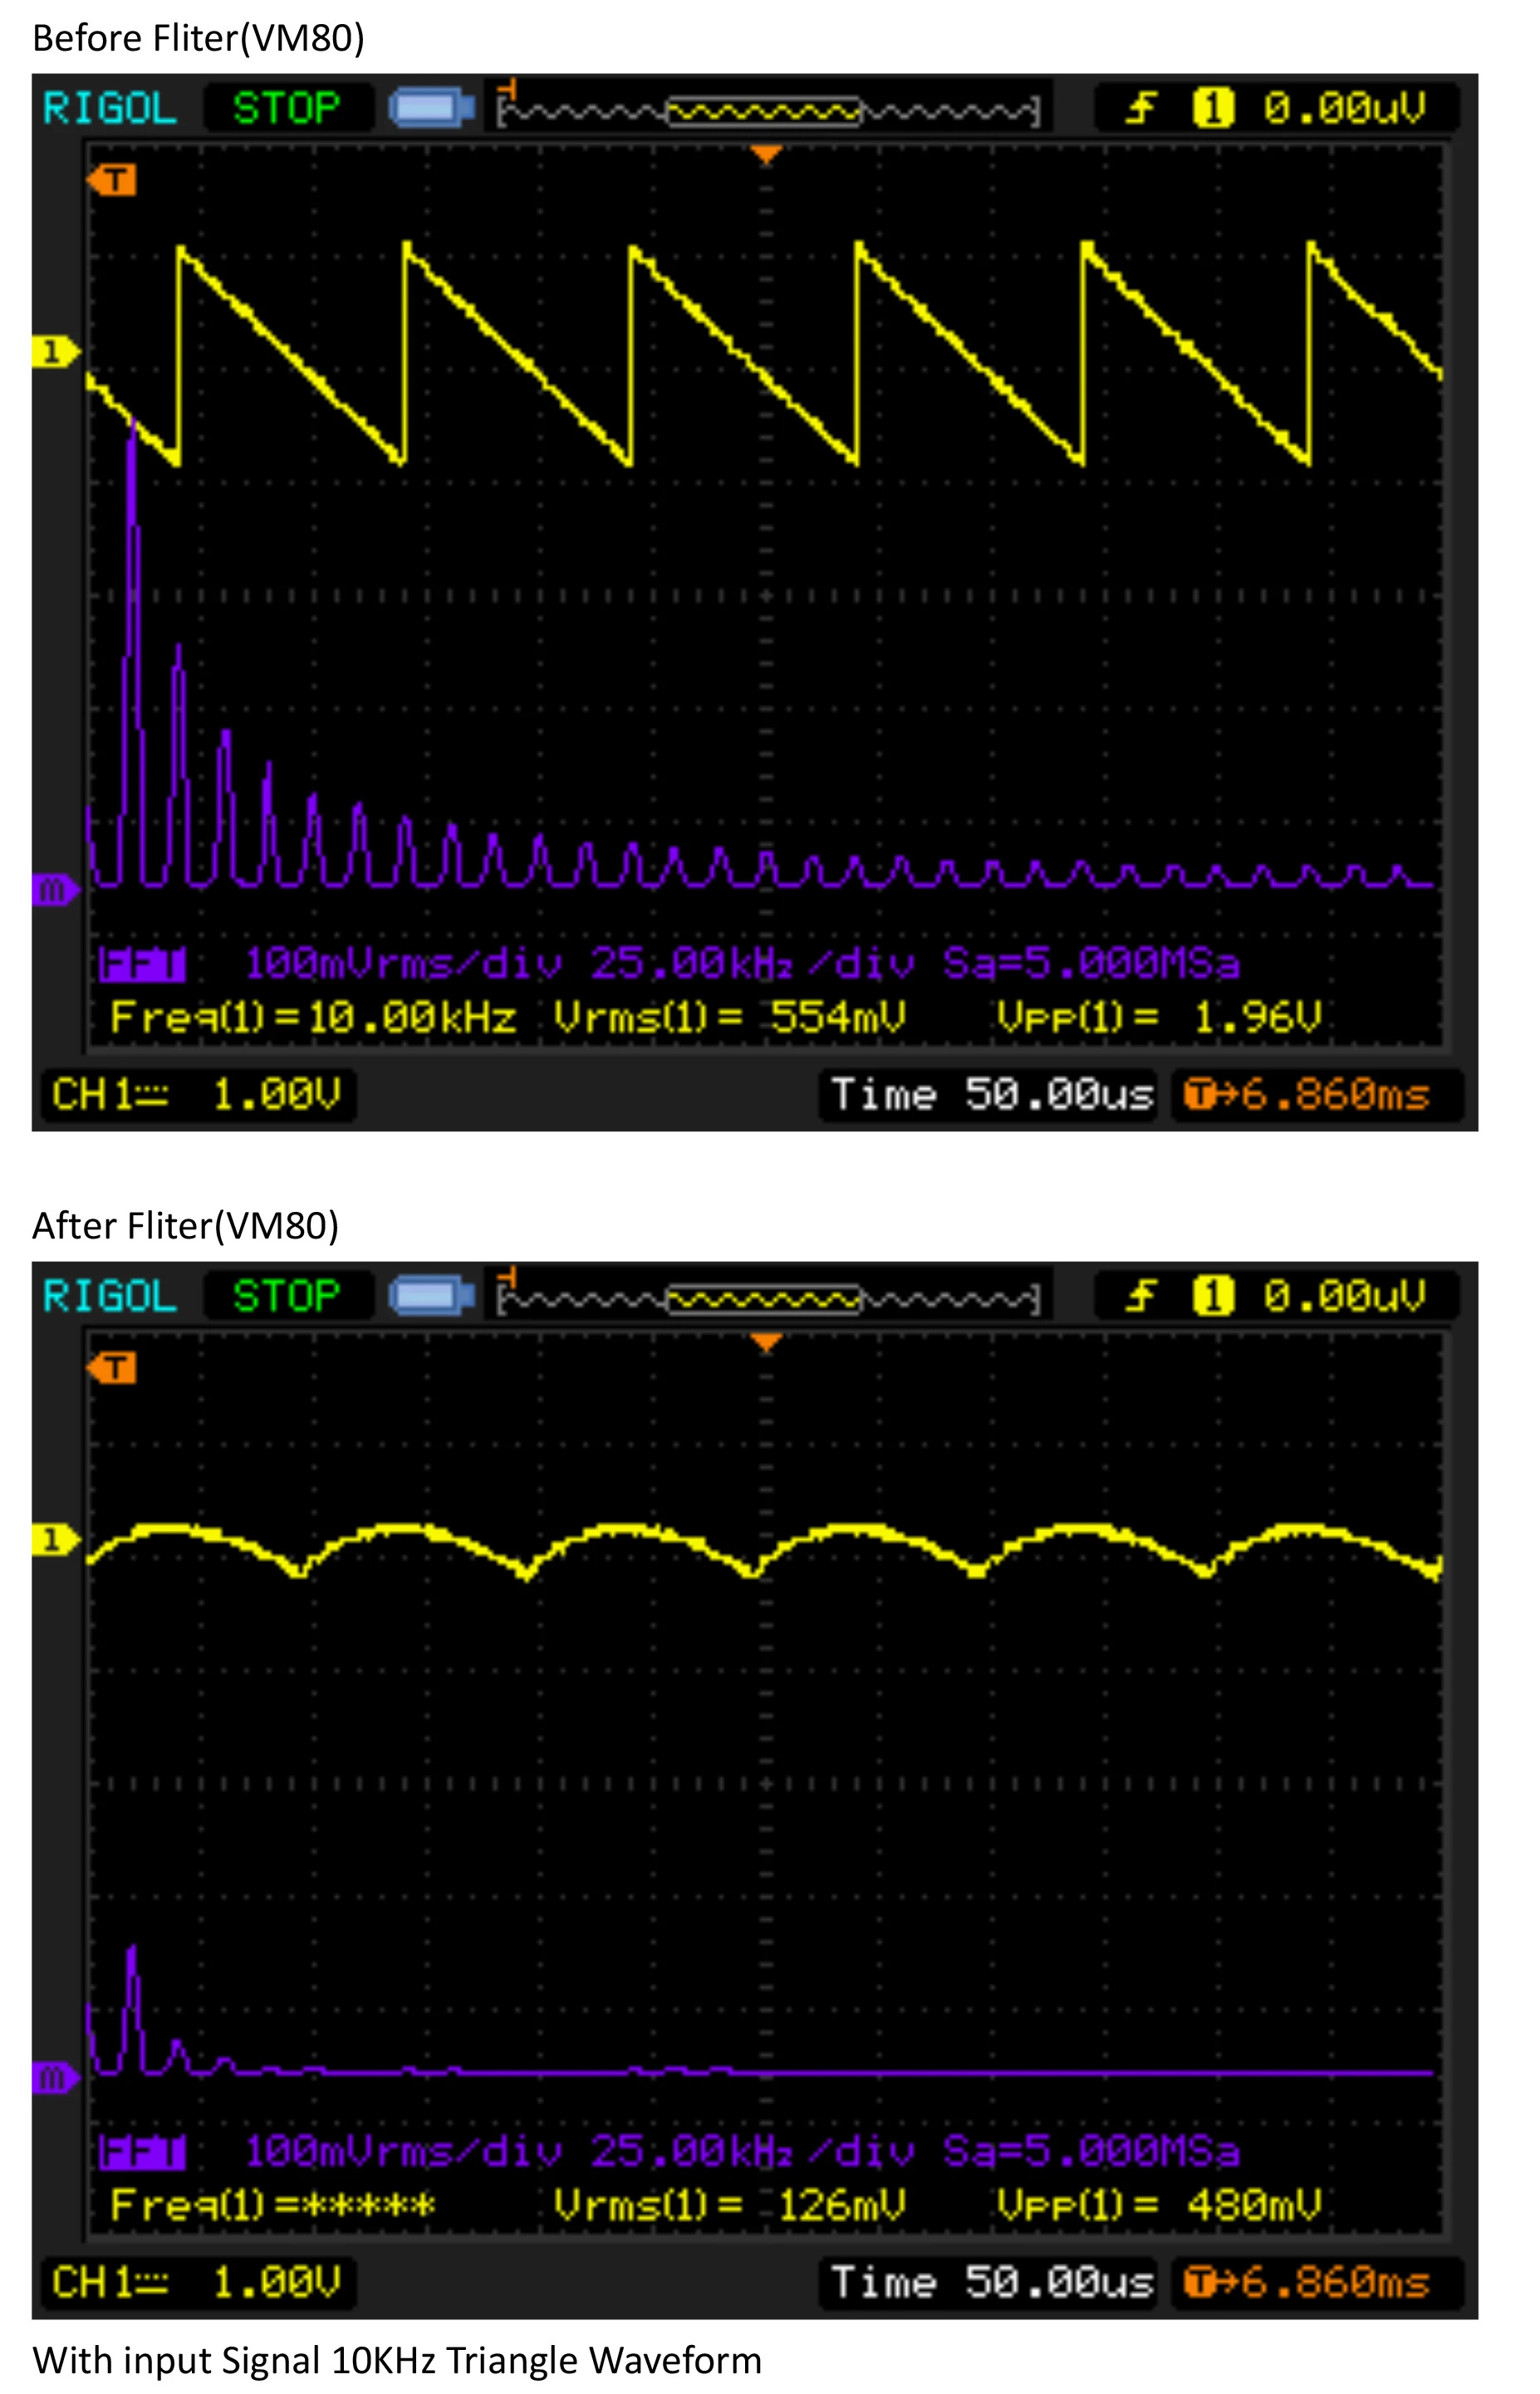
Task: Click the green STOP status in the top scope
Action: pyautogui.click(x=286, y=108)
